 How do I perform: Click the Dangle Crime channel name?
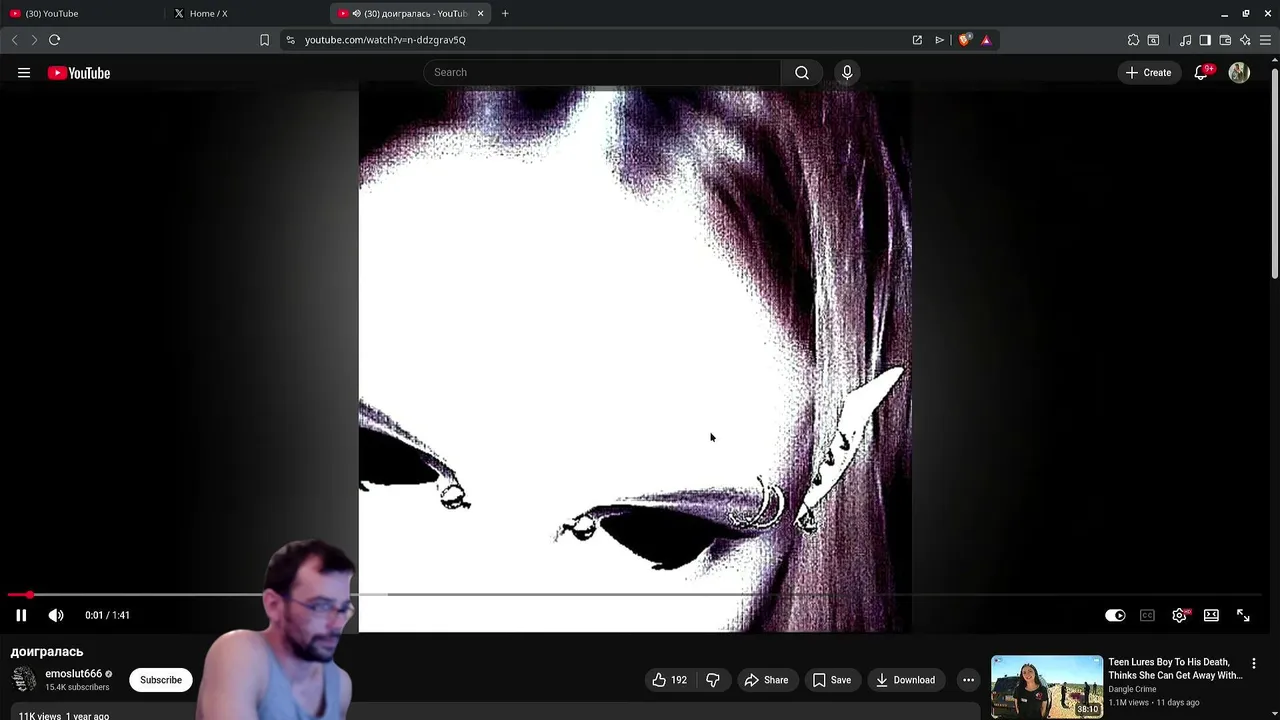tap(1132, 689)
